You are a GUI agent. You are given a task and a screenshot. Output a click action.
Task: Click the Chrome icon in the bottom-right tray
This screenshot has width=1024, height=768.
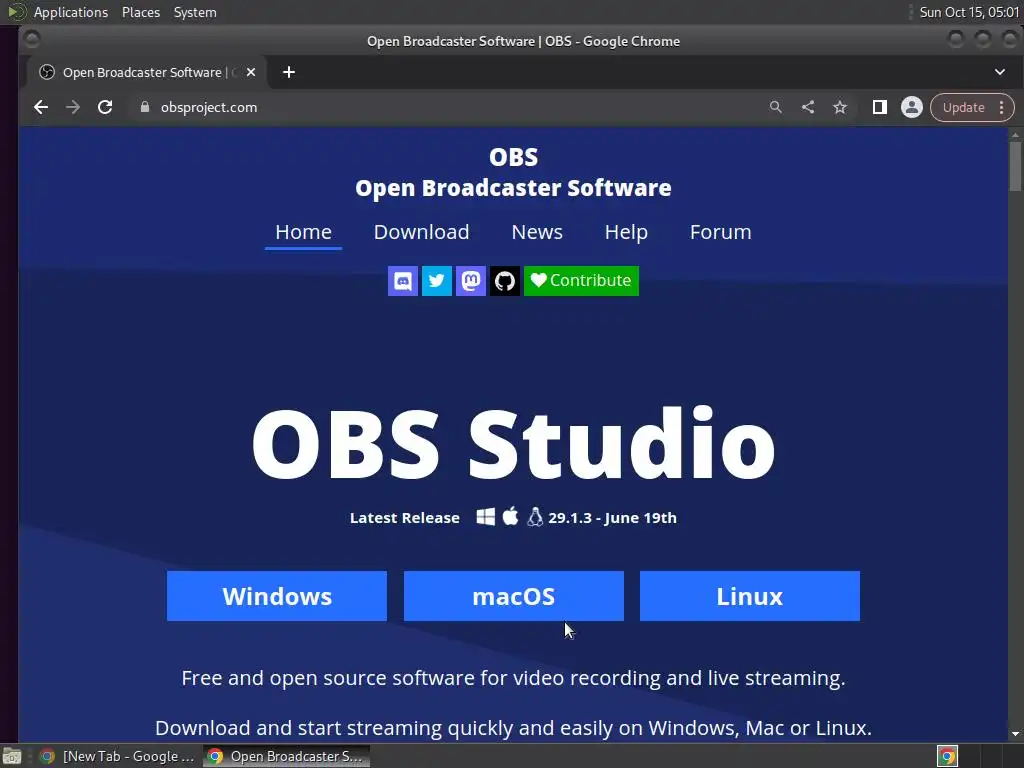click(x=947, y=756)
